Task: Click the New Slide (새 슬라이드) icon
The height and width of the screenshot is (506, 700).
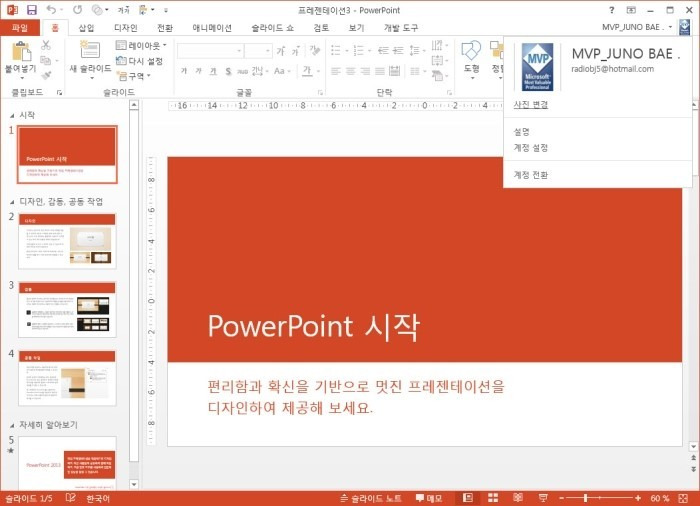Action: point(90,50)
